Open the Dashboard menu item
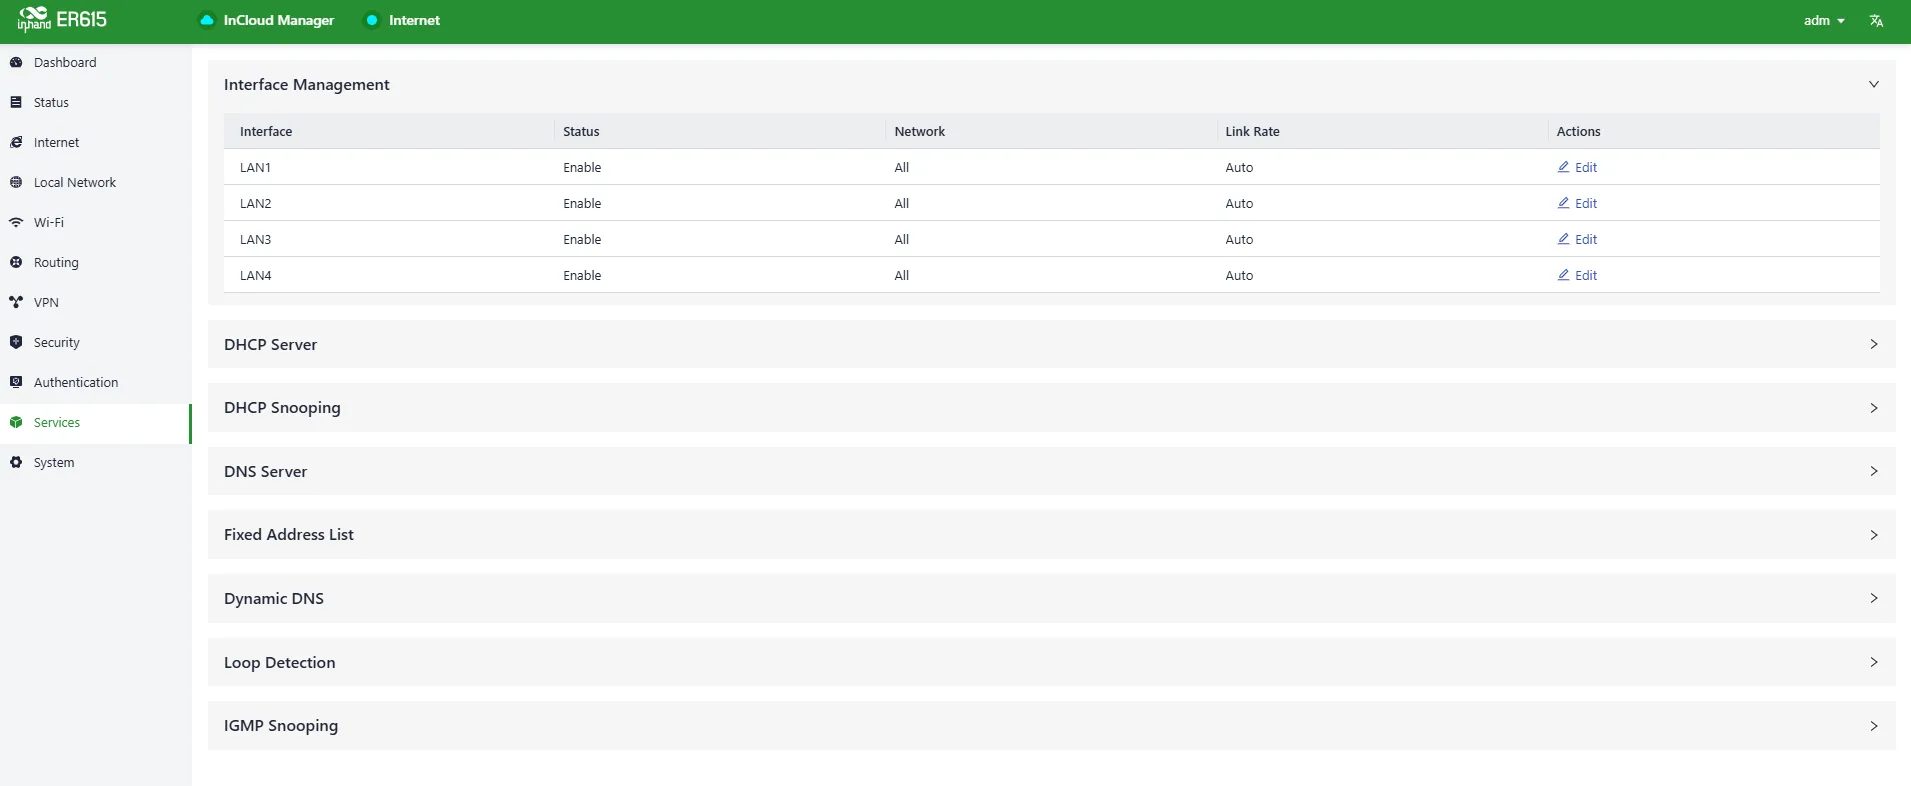Screen dimensions: 1911x786 (x=96, y=62)
